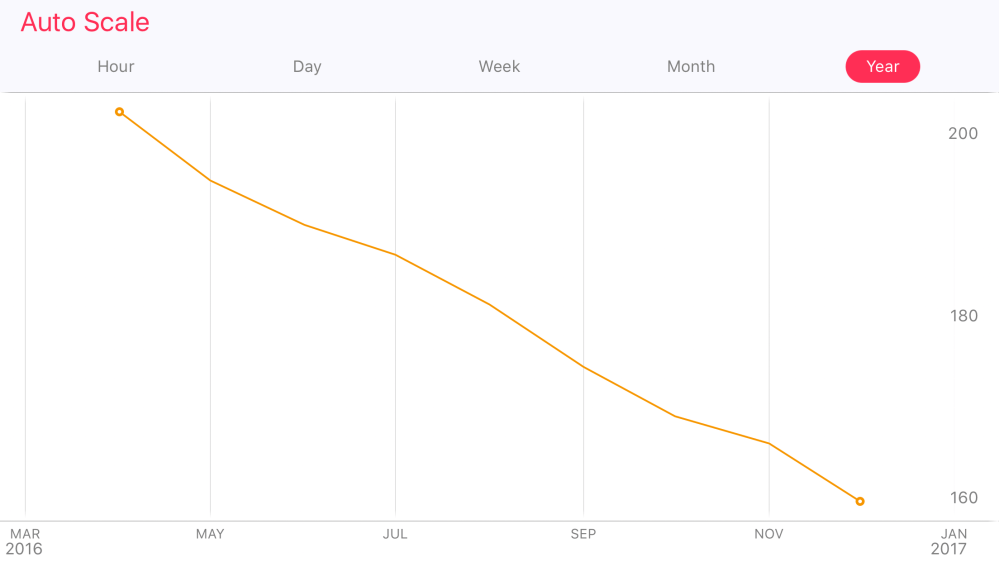Click the first data point circle on the line
Image resolution: width=999 pixels, height=562 pixels.
tap(119, 112)
